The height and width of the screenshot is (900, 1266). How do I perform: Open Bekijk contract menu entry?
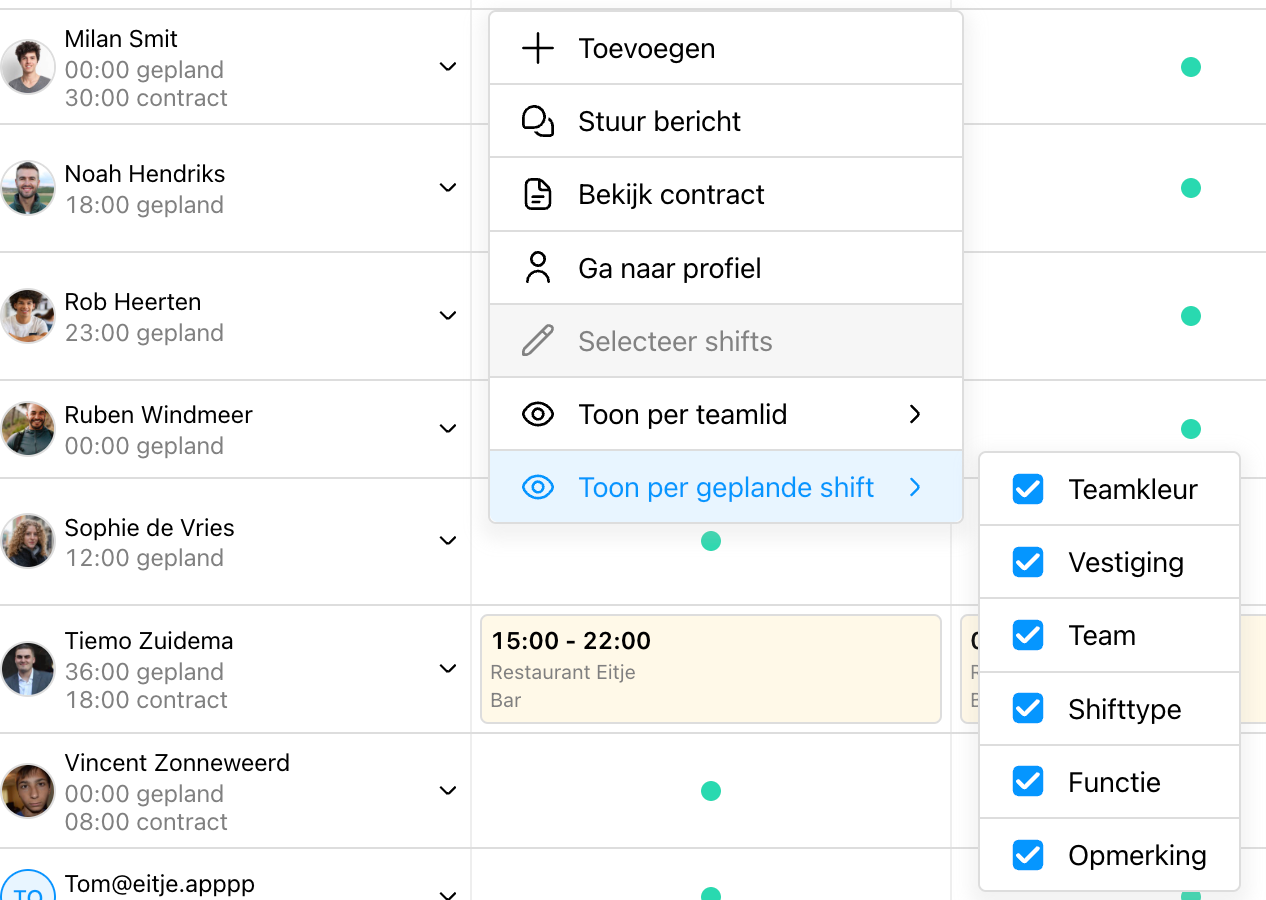point(726,194)
